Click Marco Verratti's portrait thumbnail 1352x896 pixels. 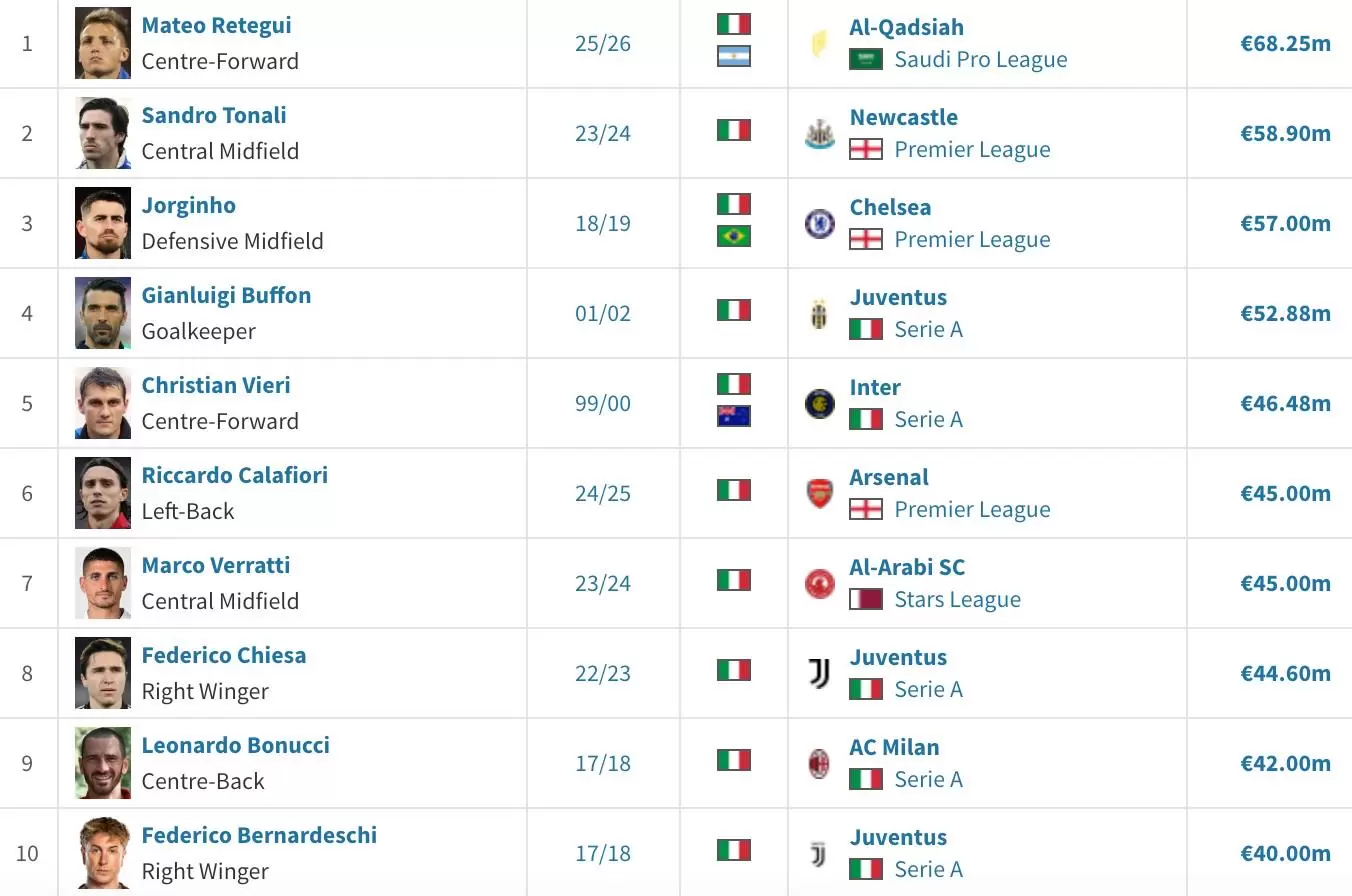pyautogui.click(x=103, y=583)
